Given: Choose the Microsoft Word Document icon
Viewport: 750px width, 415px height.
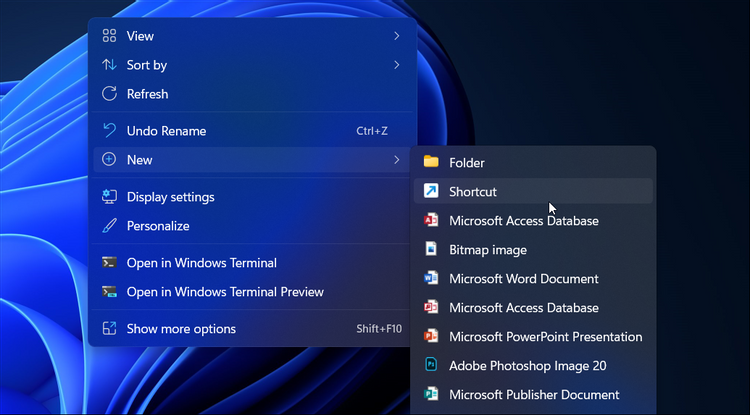Looking at the screenshot, I should 431,278.
